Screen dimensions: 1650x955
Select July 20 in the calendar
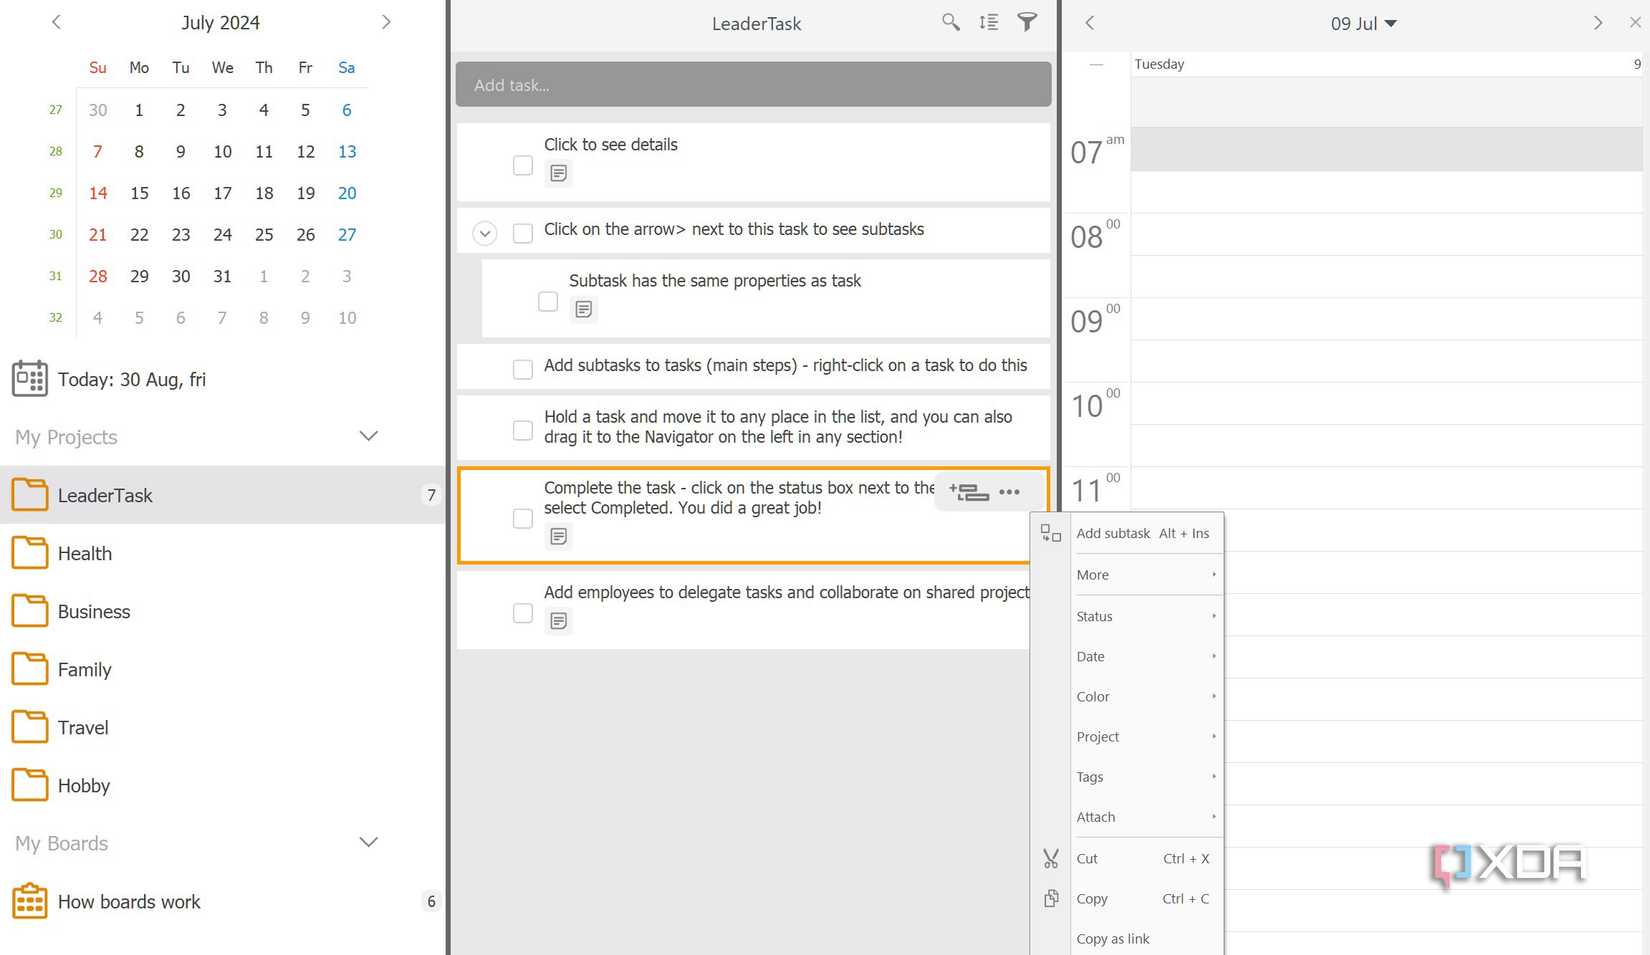pos(347,193)
